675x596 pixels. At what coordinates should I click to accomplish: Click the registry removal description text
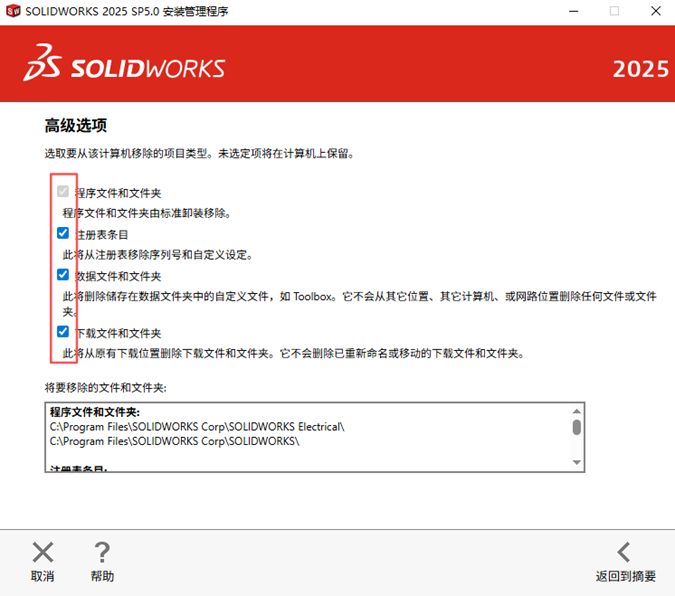point(158,255)
